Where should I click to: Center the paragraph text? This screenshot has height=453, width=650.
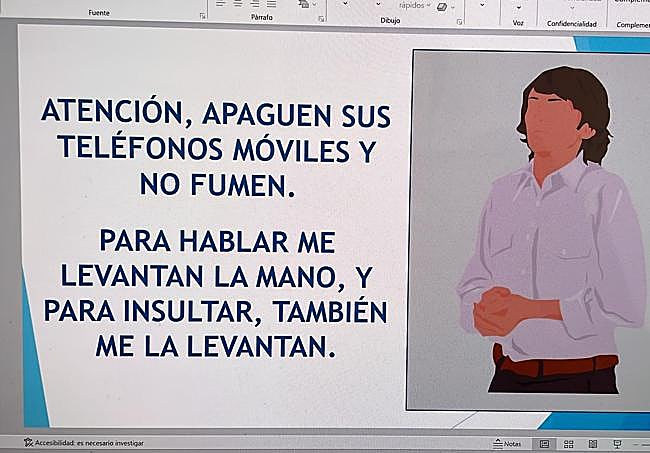(x=238, y=4)
